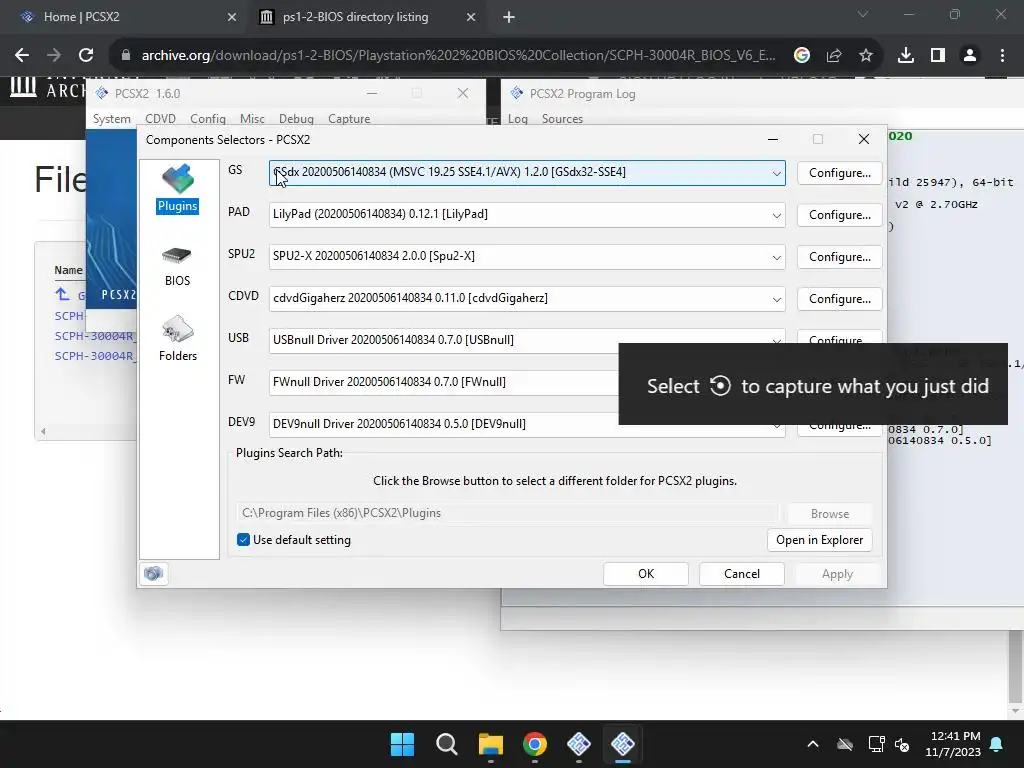Screen dimensions: 1024x768
Task: Open Misc menu in PCSX2 window
Action: coord(252,119)
